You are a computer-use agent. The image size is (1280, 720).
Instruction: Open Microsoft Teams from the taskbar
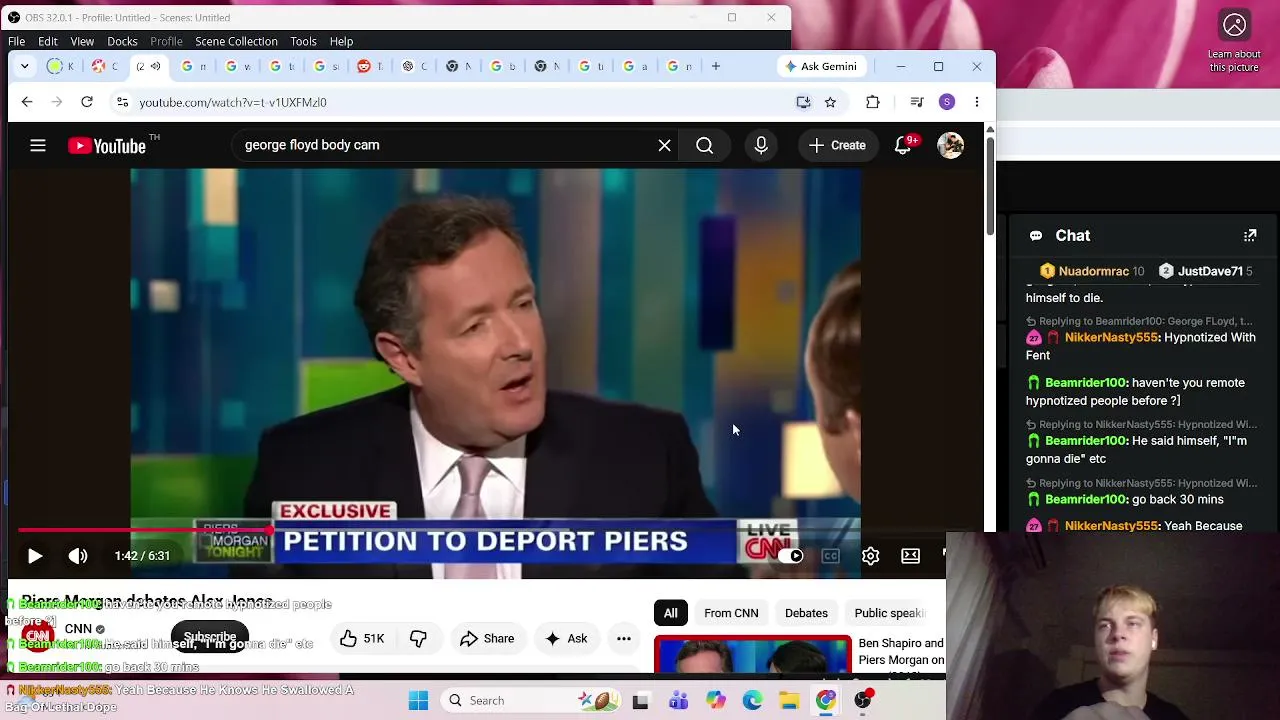point(678,701)
